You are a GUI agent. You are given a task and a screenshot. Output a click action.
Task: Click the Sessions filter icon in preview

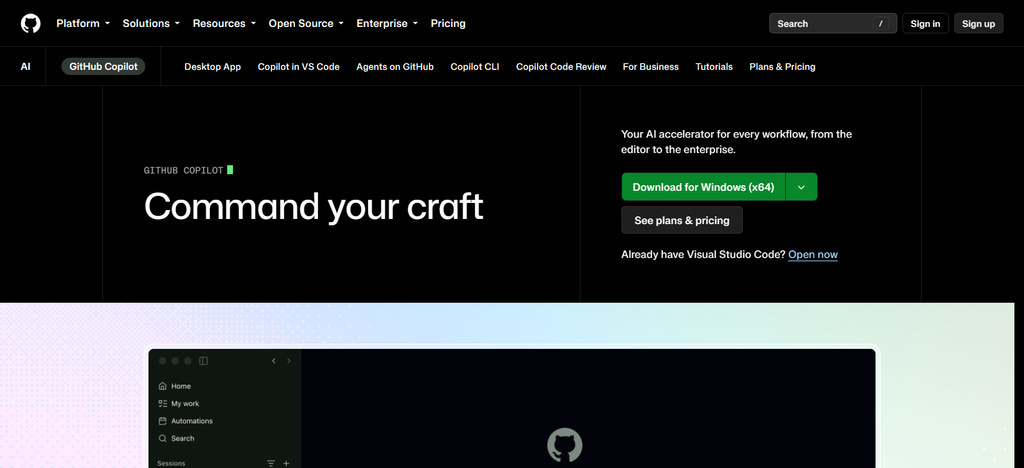coord(271,463)
